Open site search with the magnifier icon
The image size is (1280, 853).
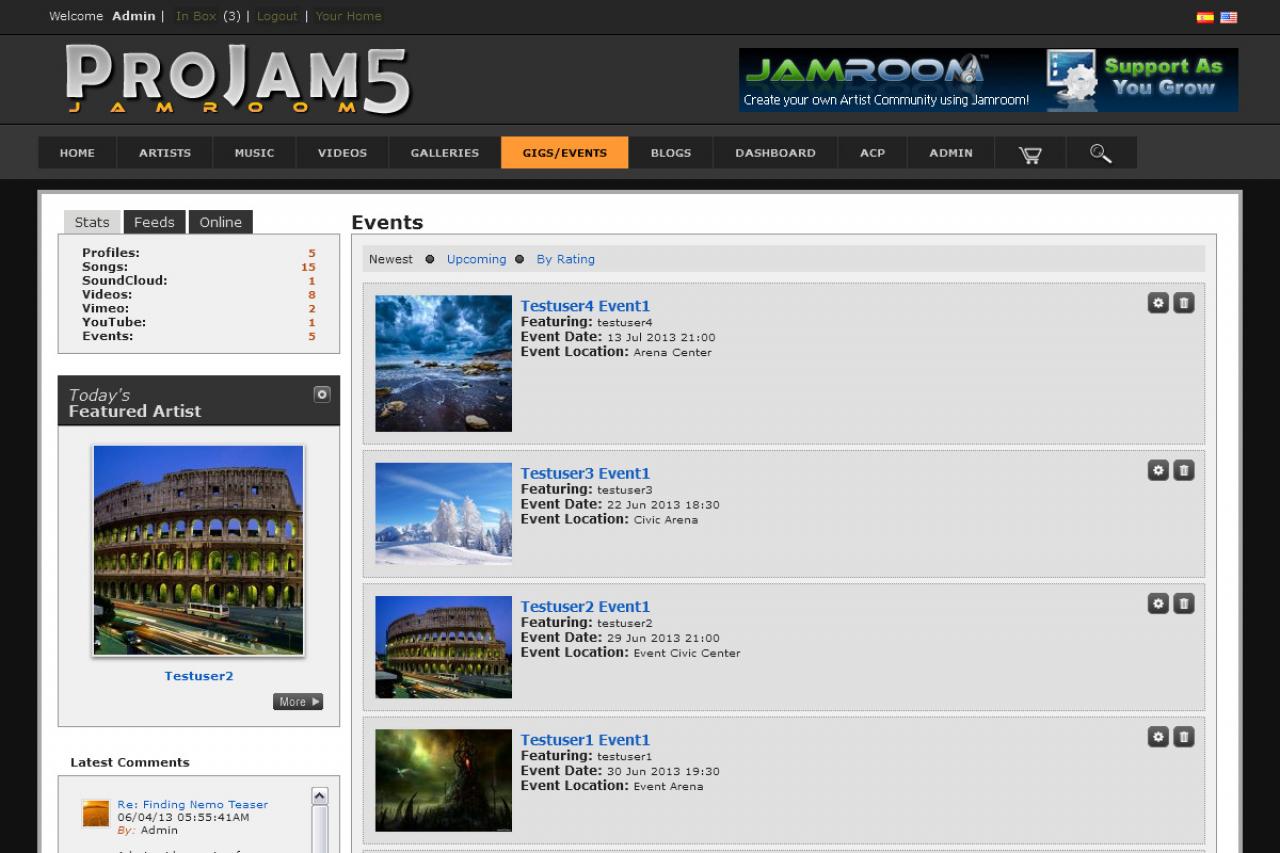[x=1100, y=152]
